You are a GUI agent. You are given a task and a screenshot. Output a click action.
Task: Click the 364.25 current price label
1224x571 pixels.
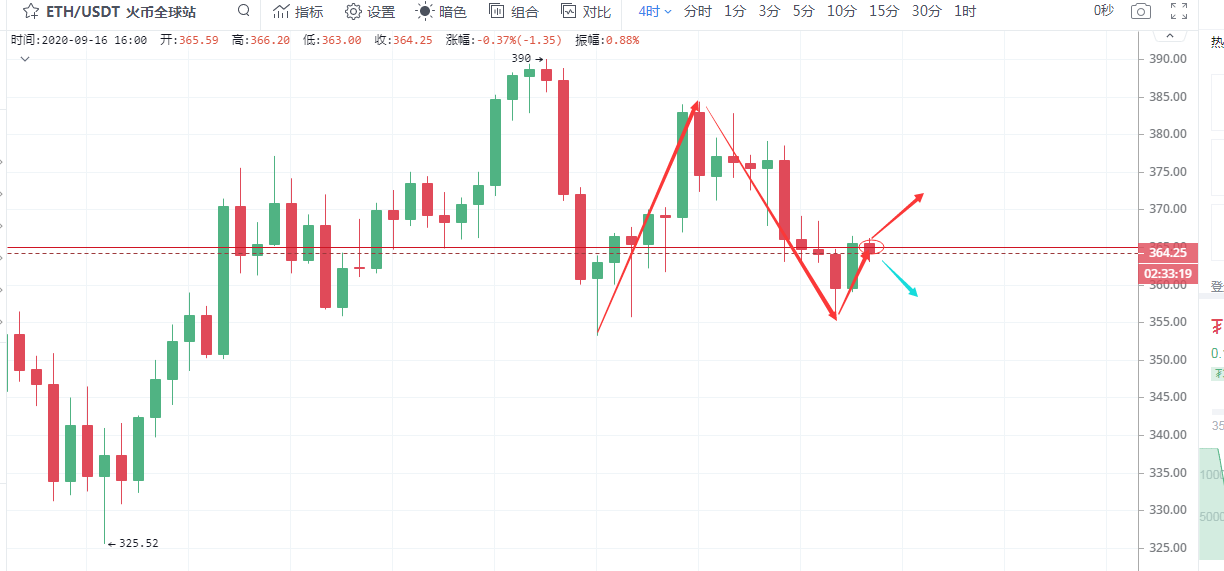coord(1168,253)
